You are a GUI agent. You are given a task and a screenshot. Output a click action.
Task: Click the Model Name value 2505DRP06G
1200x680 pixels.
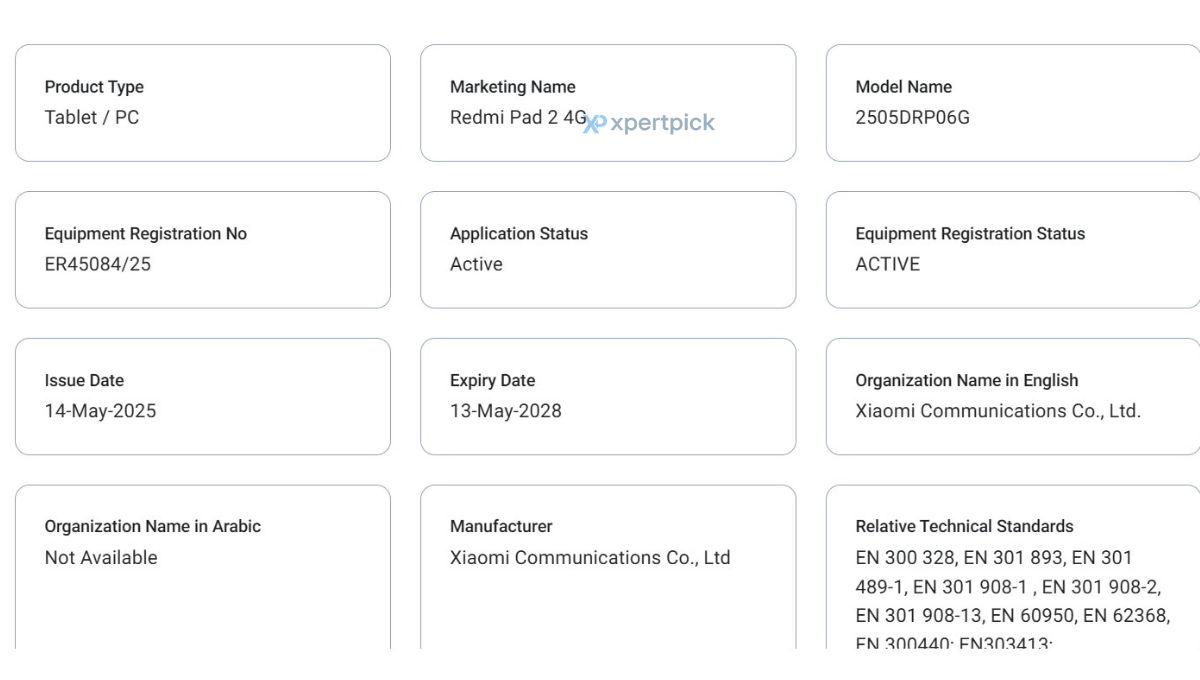912,117
